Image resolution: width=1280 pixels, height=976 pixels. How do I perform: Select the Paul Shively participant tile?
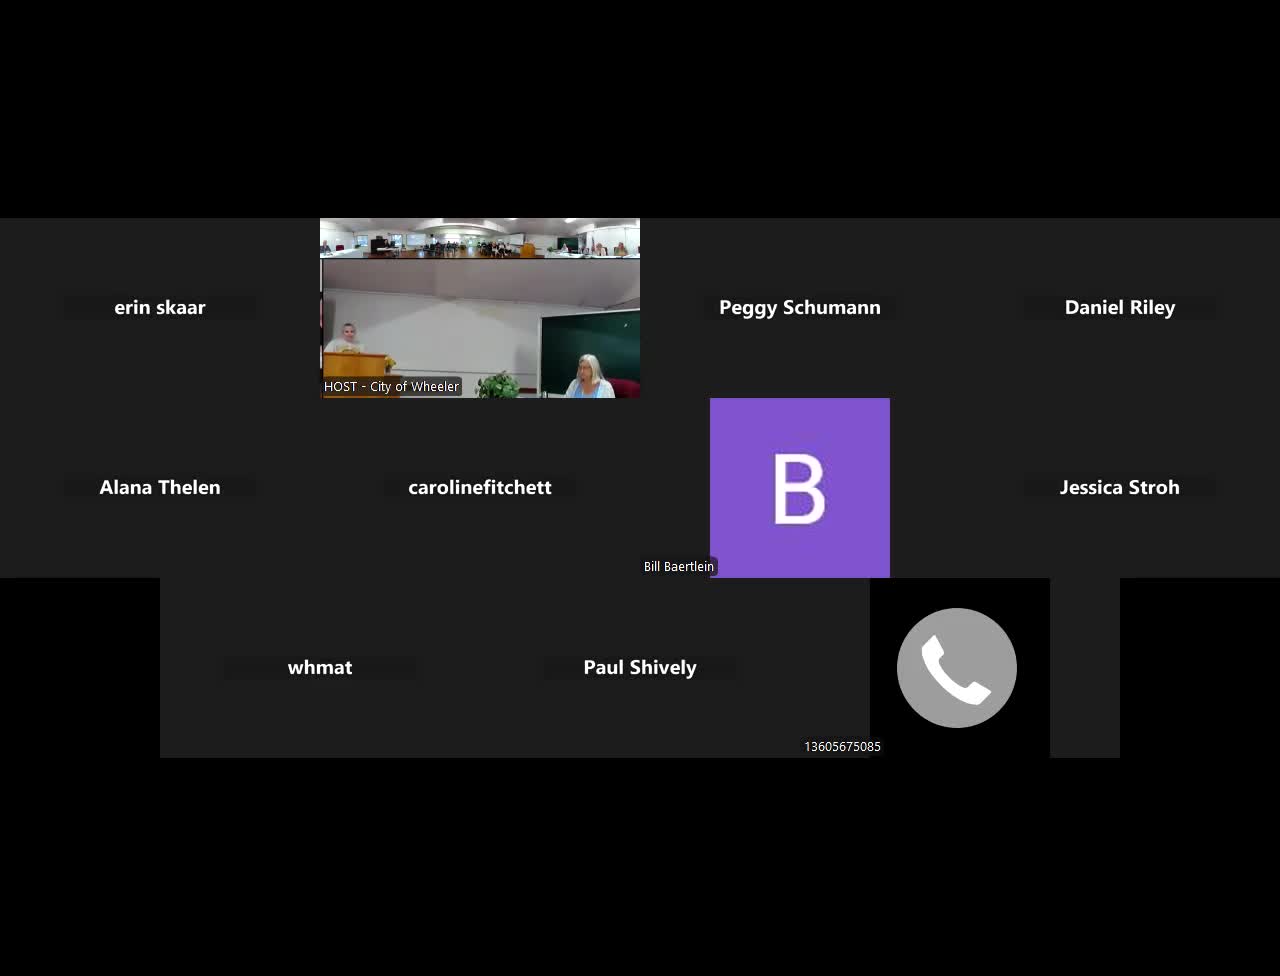coord(640,668)
